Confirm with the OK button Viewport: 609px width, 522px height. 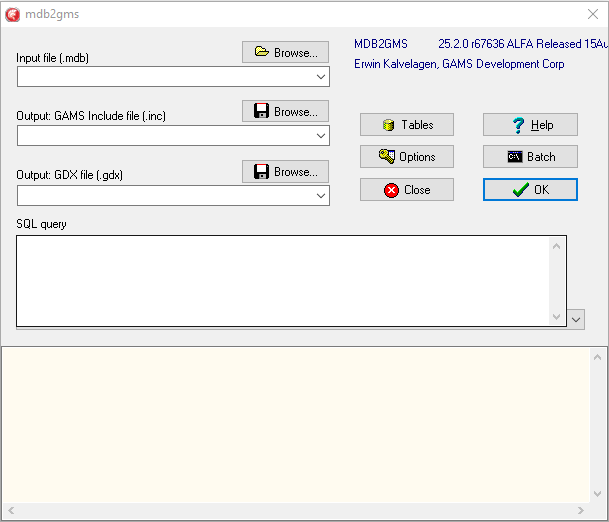(x=530, y=190)
